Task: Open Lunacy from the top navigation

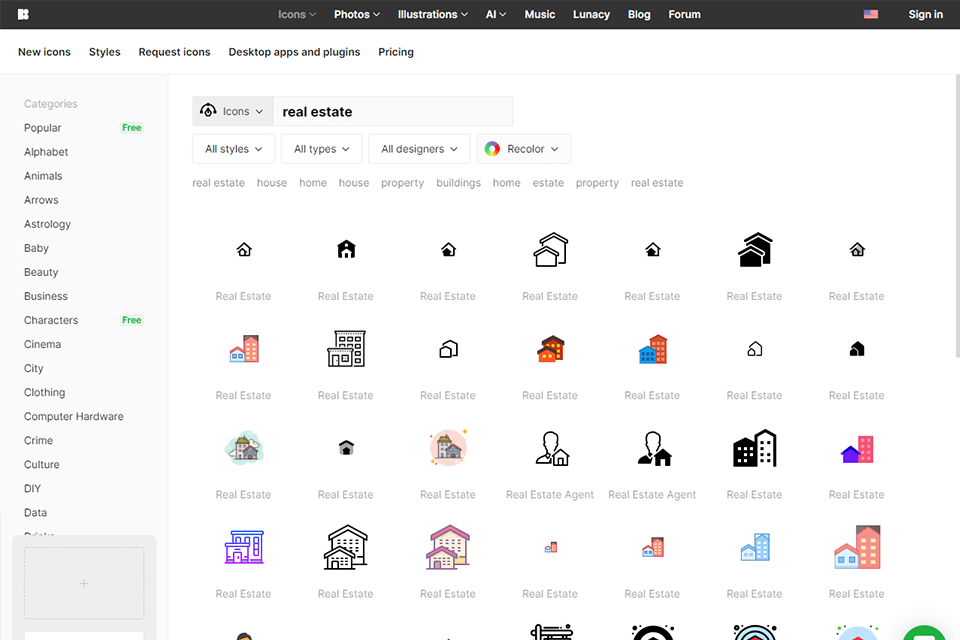Action: tap(591, 14)
